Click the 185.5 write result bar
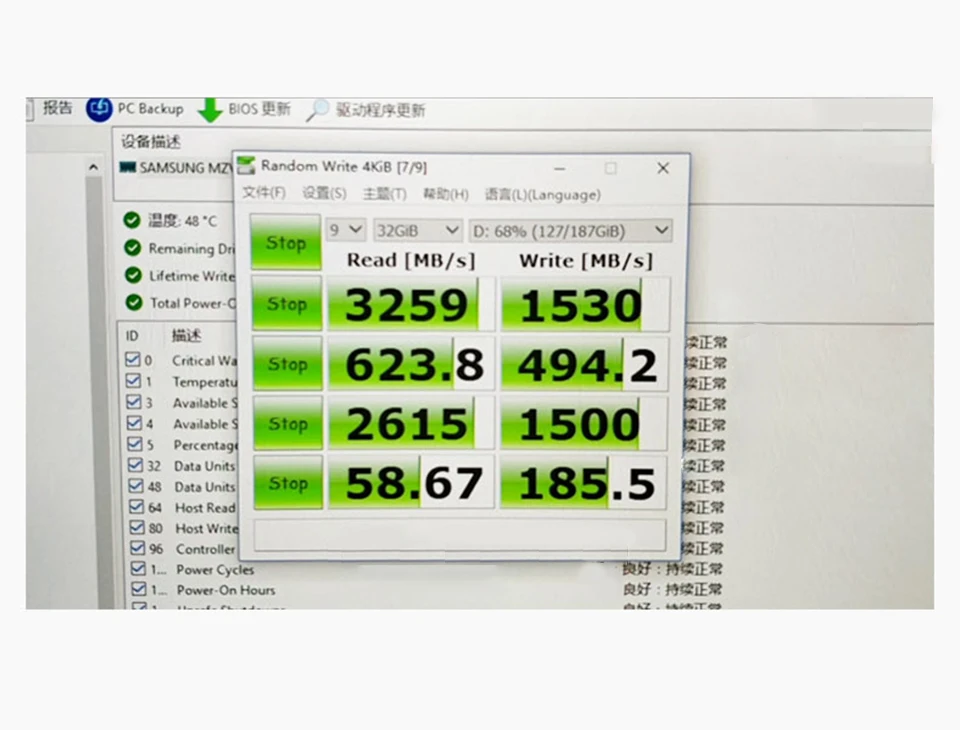This screenshot has width=960, height=730. [x=583, y=483]
